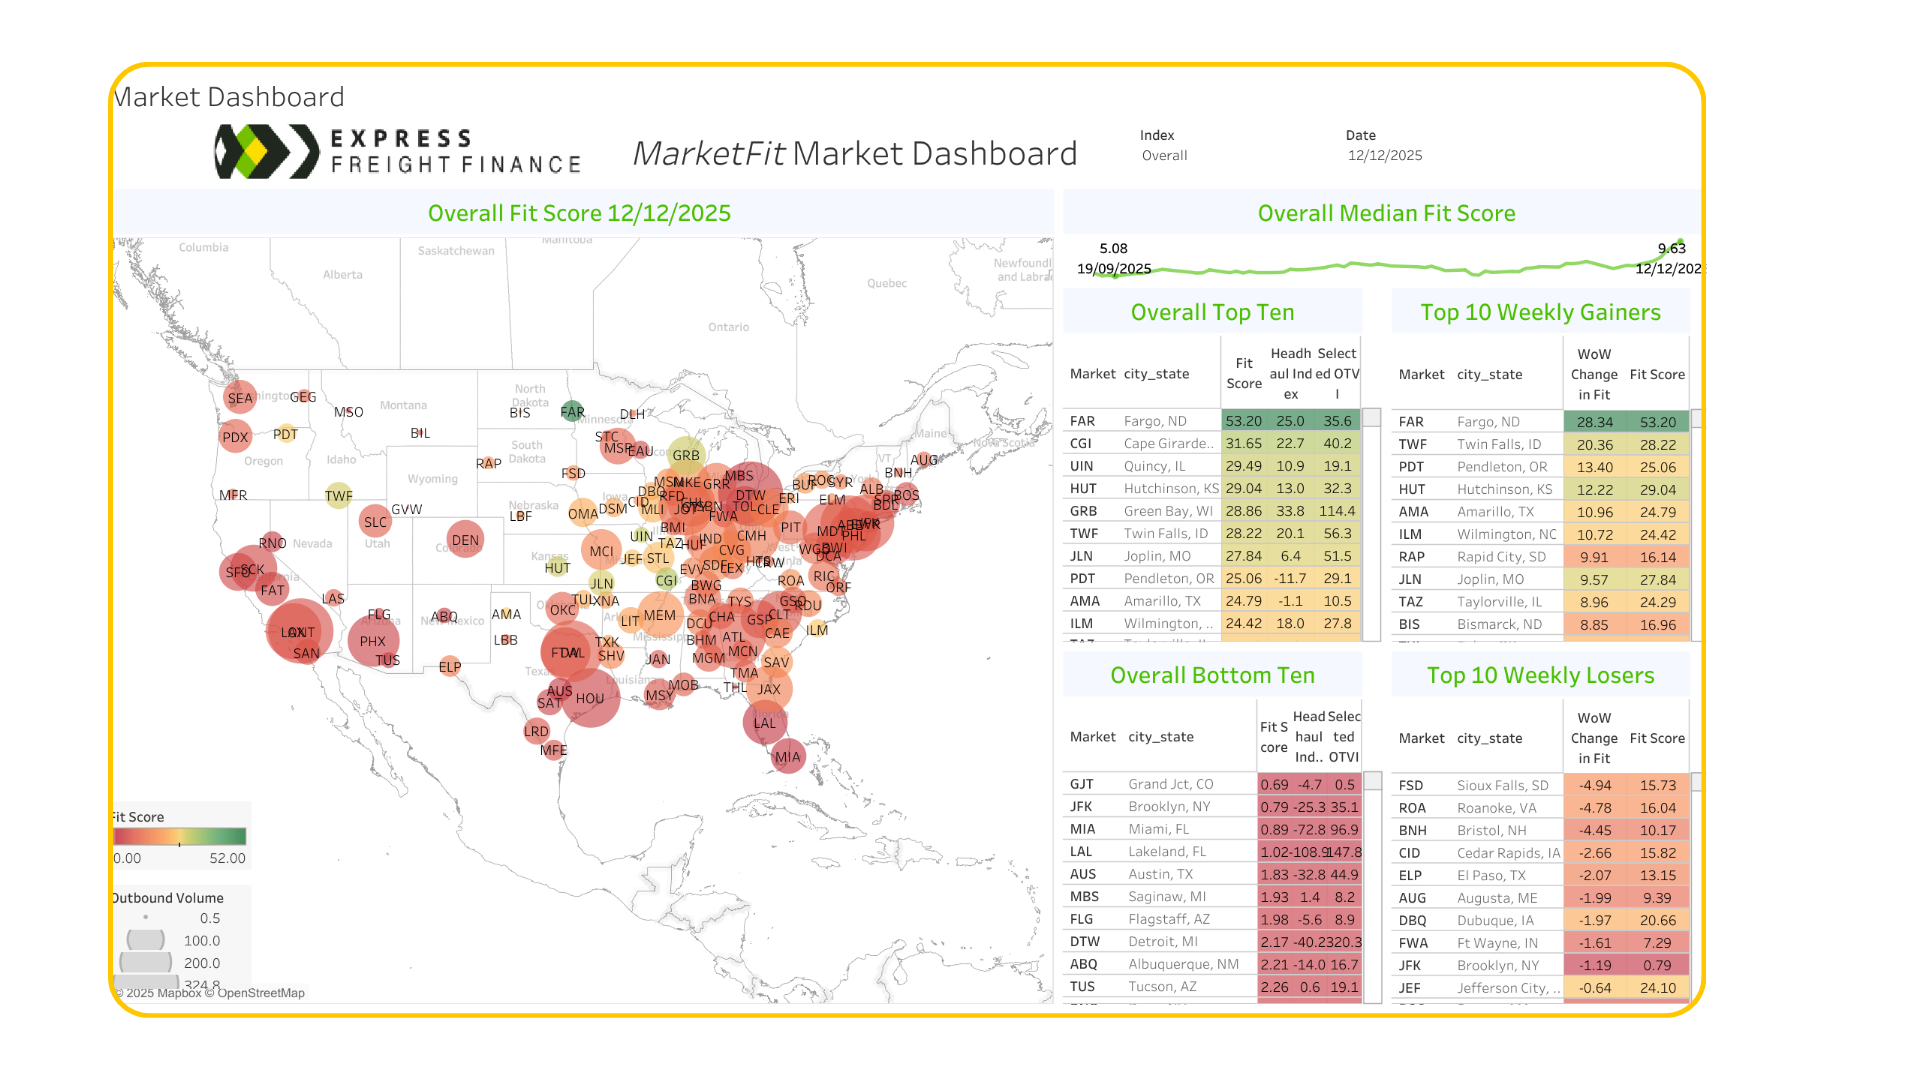
Task: Click the Express Freight Finance logo
Action: tap(398, 152)
